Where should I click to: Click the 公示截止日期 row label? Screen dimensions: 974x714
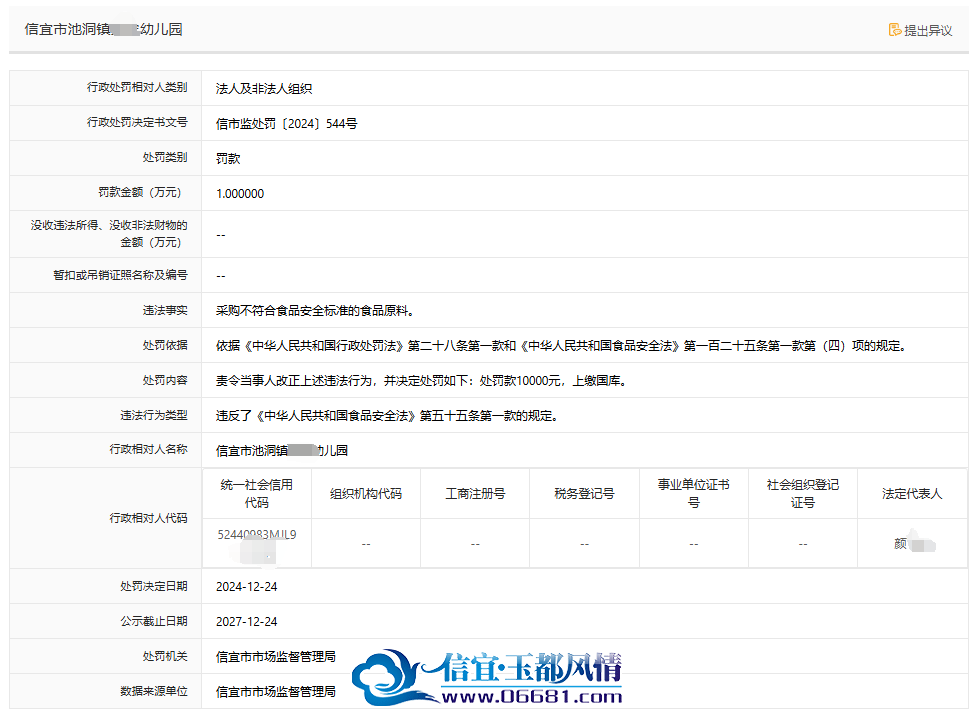point(154,621)
